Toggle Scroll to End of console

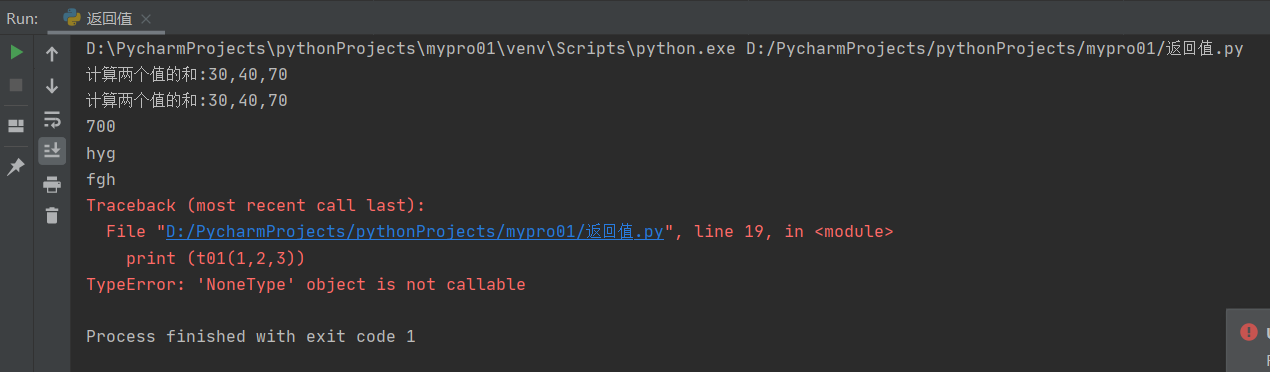(x=52, y=151)
